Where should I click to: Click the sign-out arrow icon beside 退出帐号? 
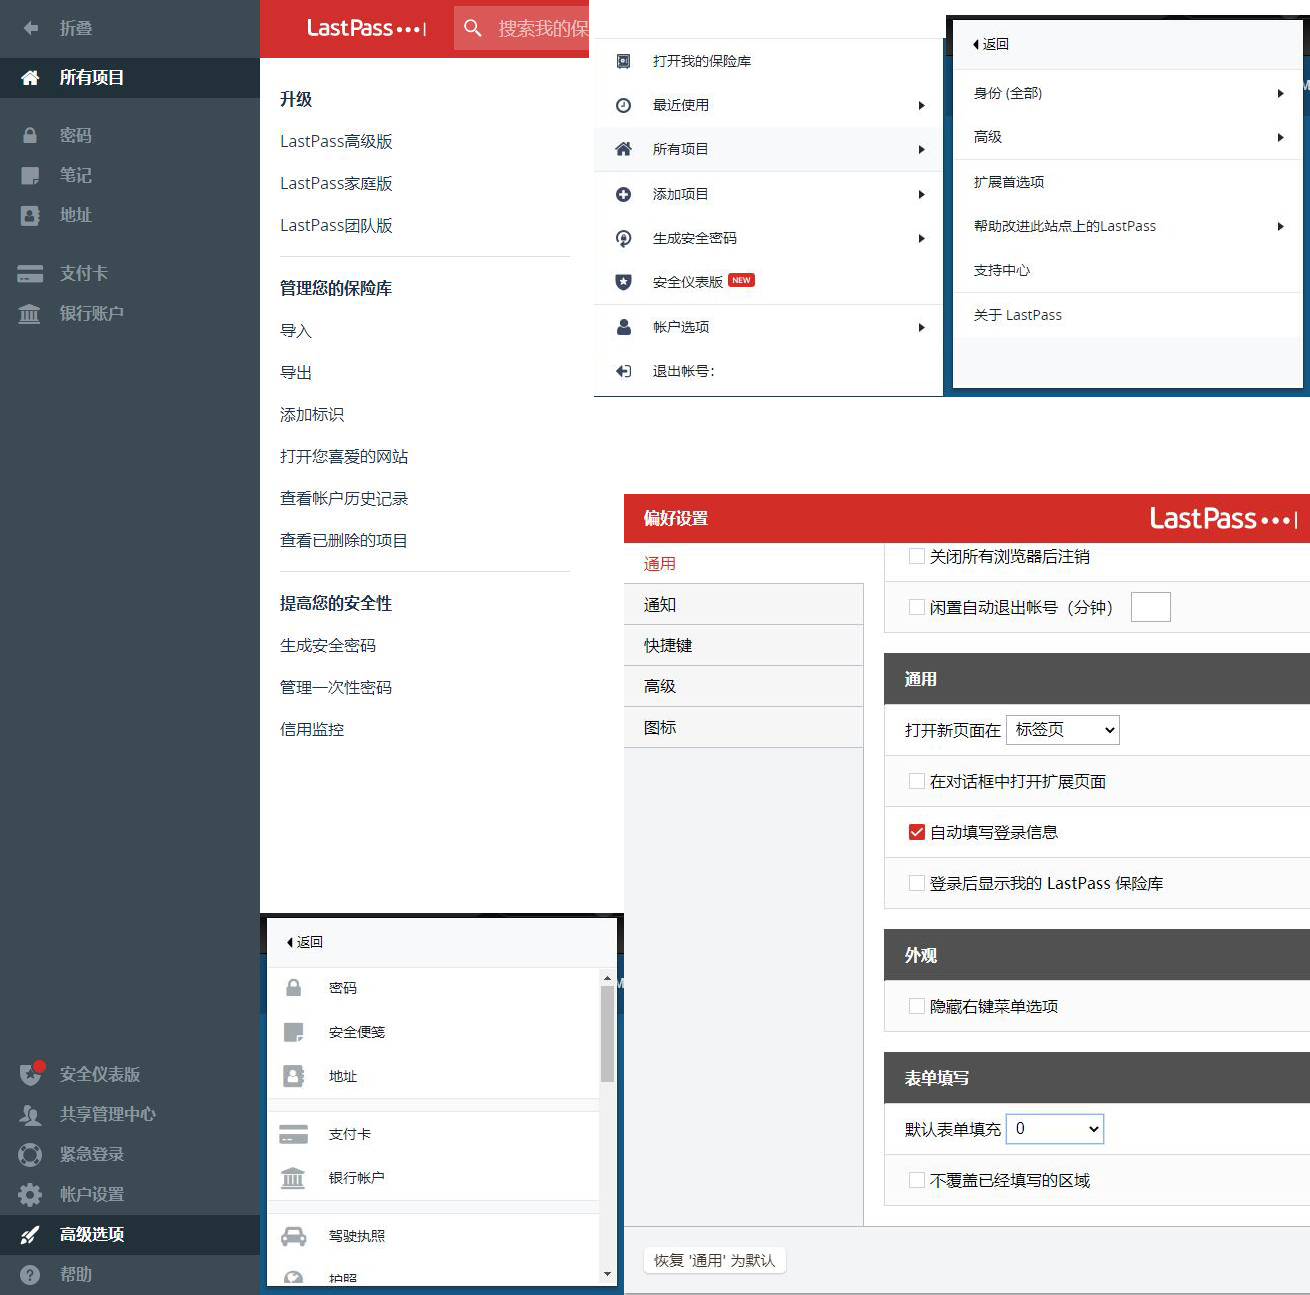pos(623,371)
